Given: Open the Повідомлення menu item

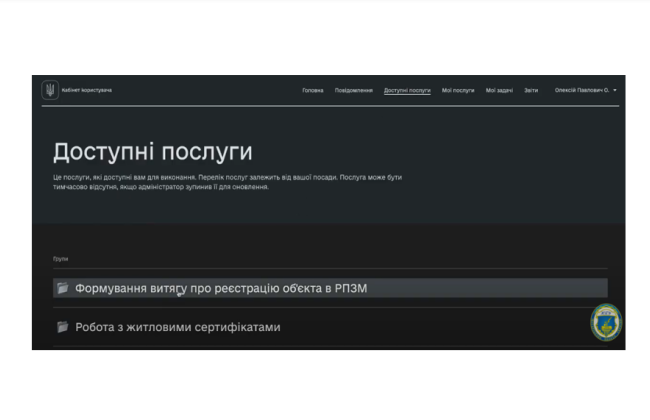Looking at the screenshot, I should click(x=354, y=90).
